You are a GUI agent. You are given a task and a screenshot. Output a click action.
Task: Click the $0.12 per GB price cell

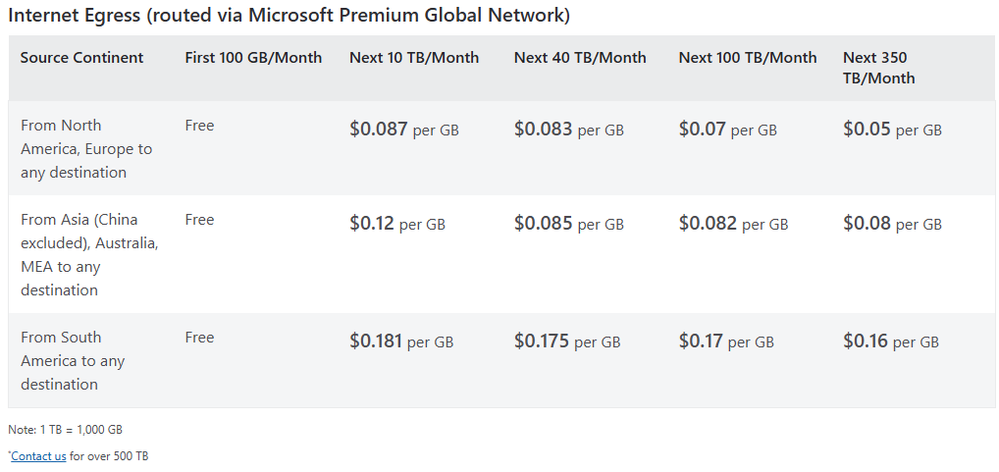point(397,224)
